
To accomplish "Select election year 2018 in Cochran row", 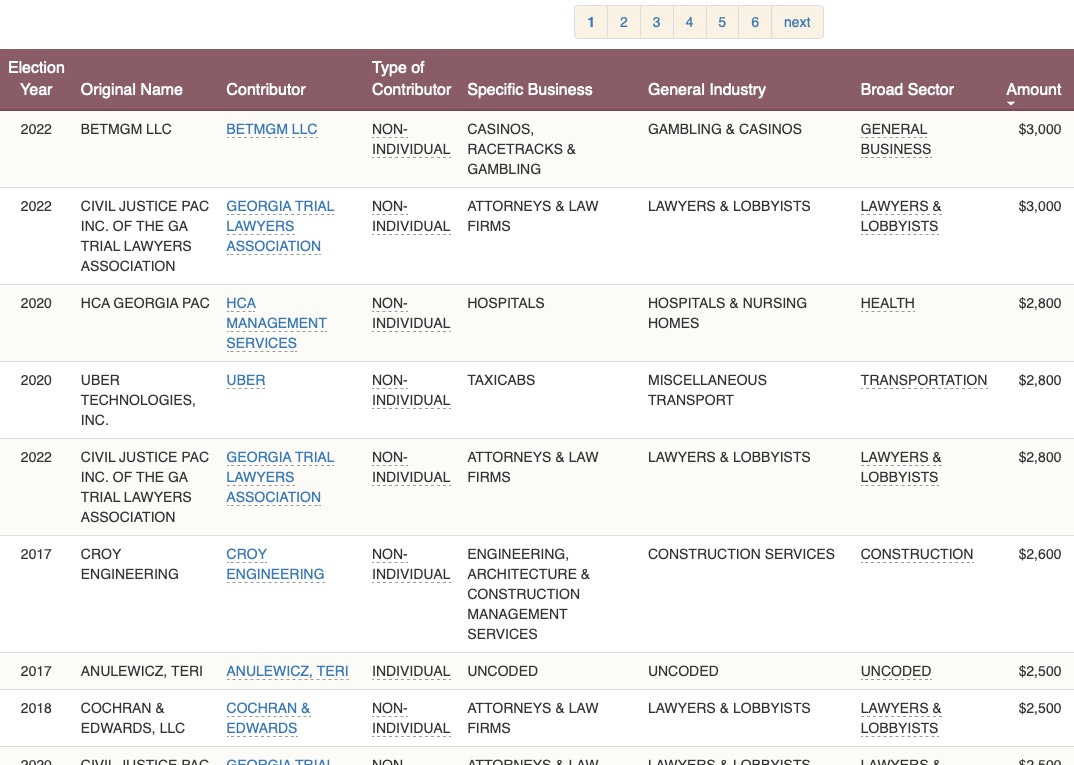I will coord(36,708).
